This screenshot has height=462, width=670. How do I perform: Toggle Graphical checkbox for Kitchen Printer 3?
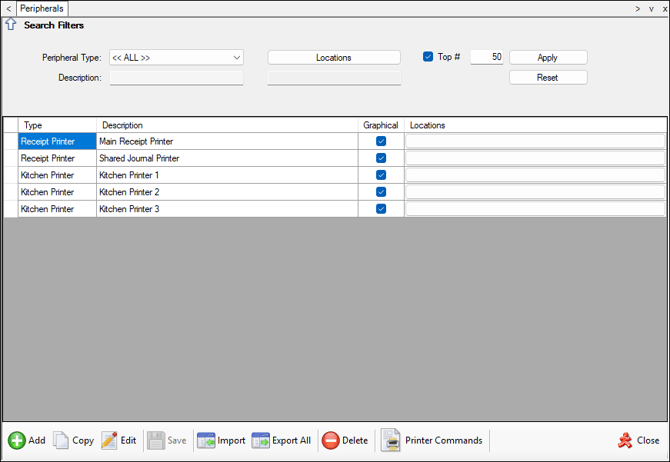(381, 209)
